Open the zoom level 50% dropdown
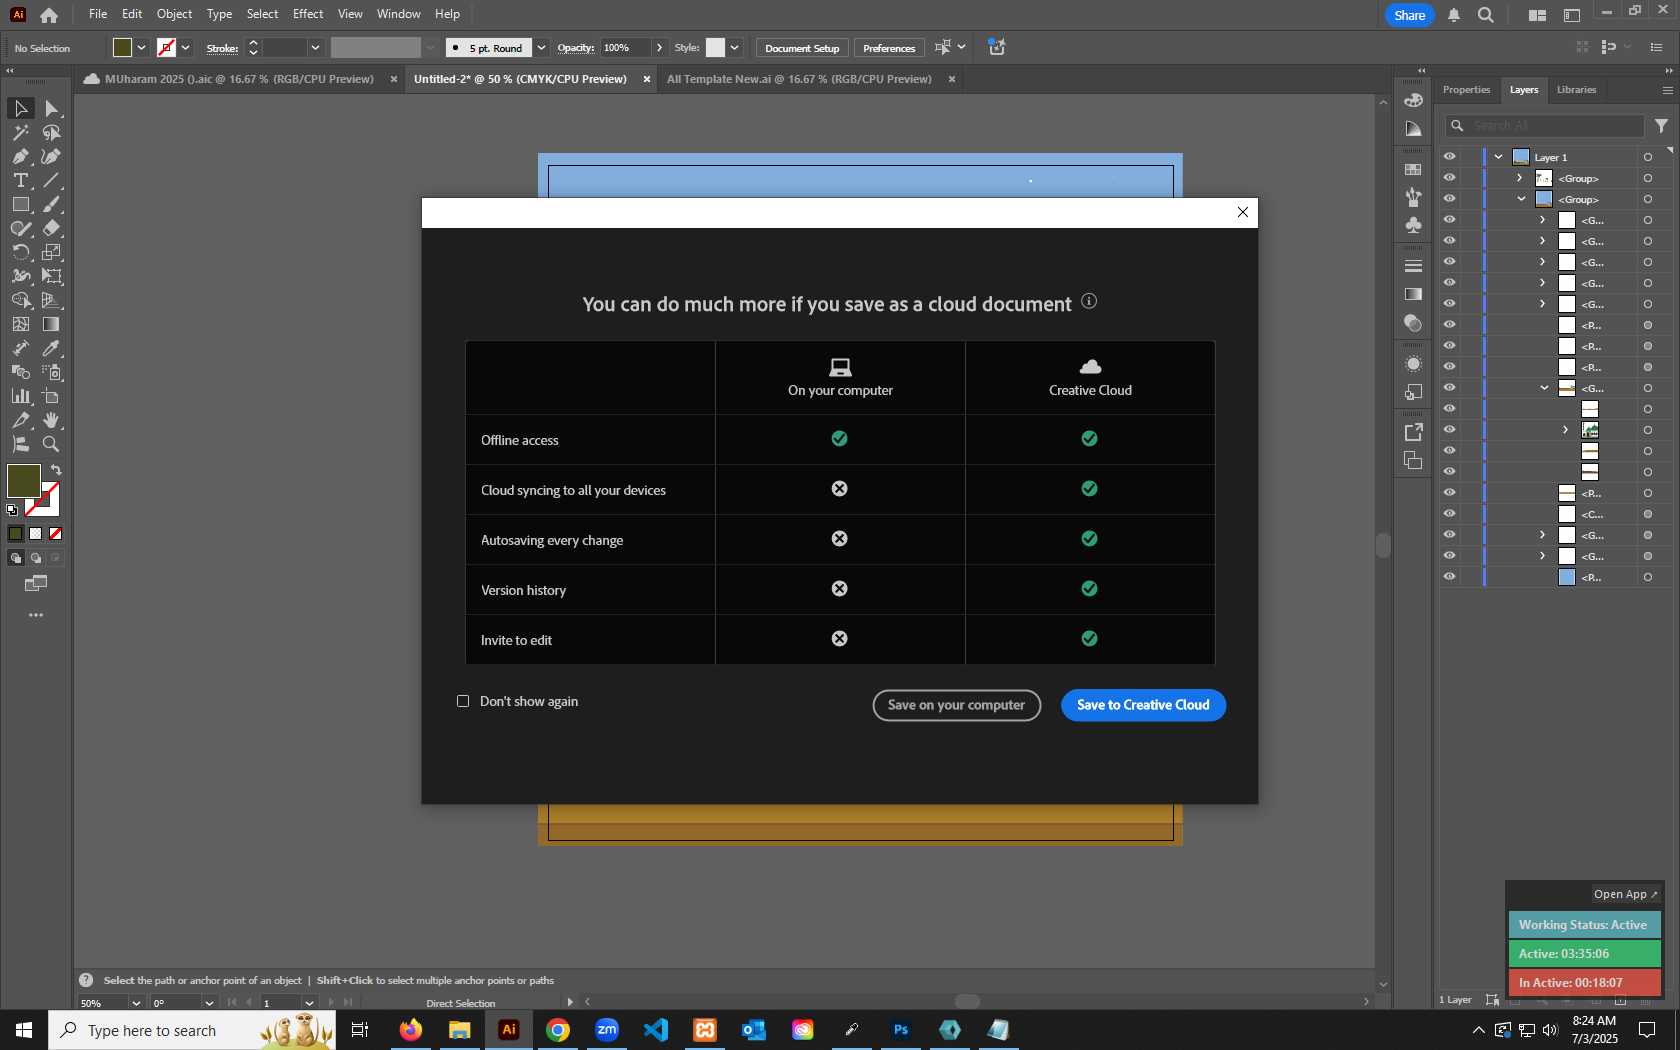The image size is (1680, 1050). (x=136, y=1003)
